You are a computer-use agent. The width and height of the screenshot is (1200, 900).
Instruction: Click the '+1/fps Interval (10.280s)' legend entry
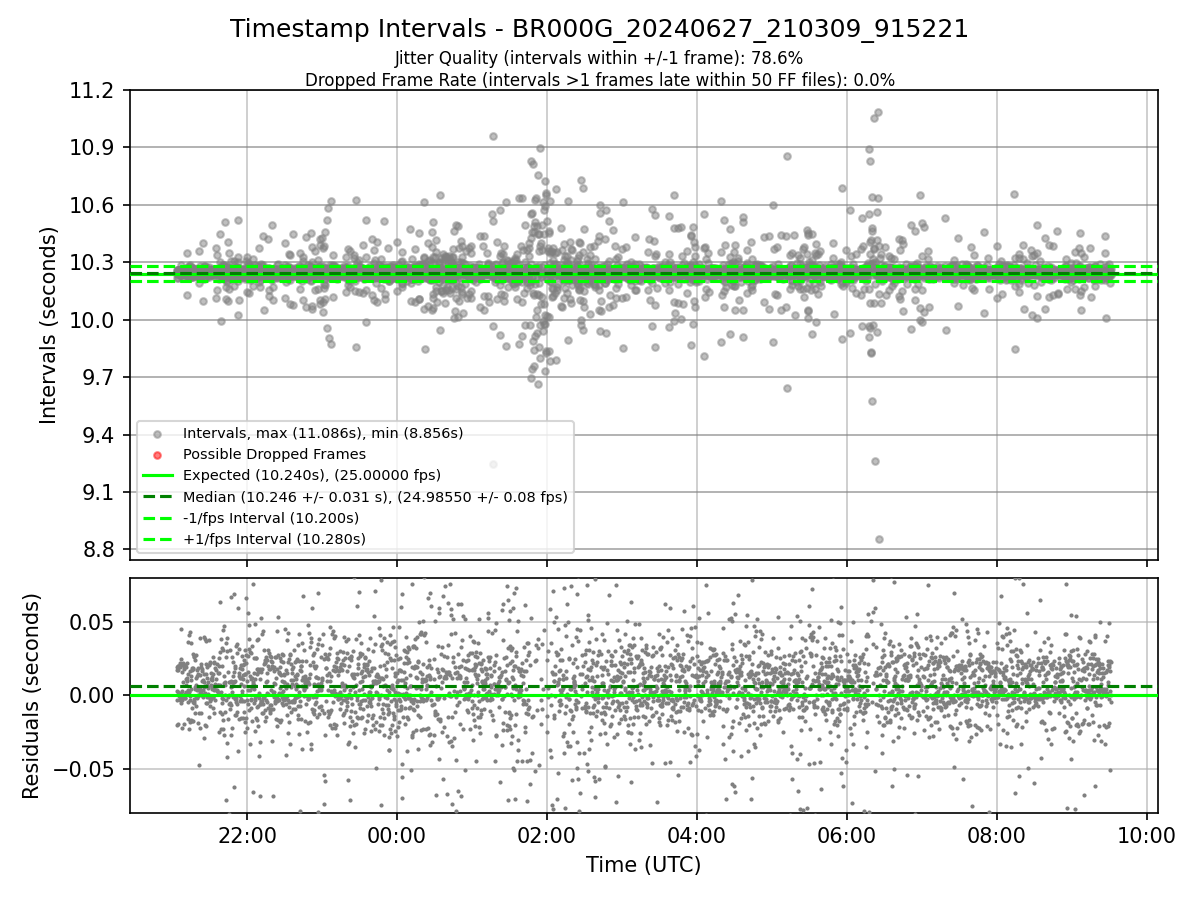(x=274, y=539)
